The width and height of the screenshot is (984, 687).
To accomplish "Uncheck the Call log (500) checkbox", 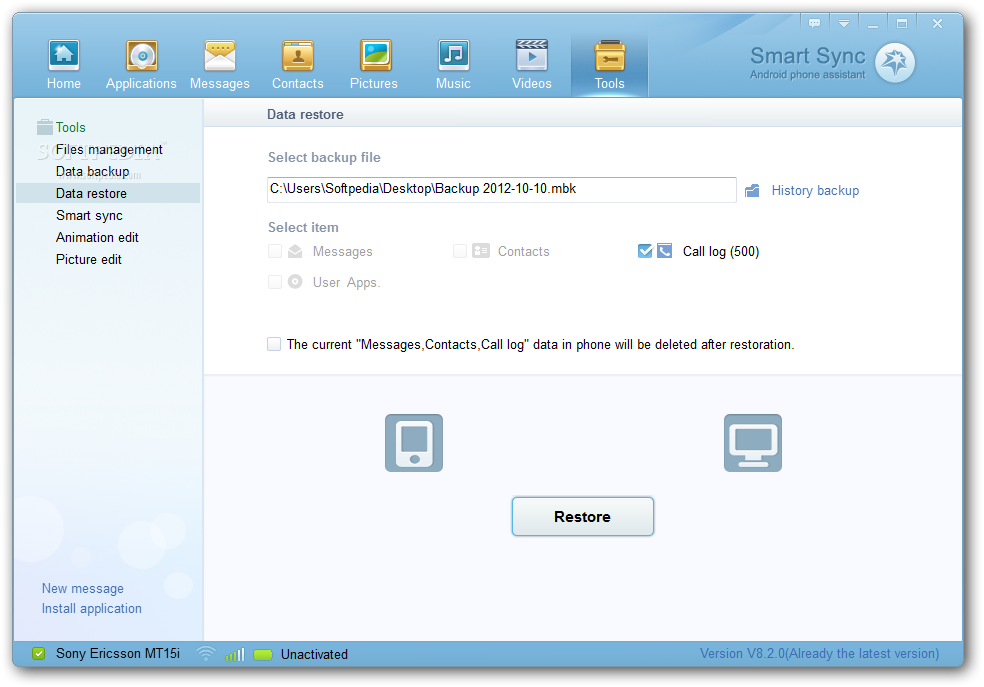I will click(x=644, y=251).
